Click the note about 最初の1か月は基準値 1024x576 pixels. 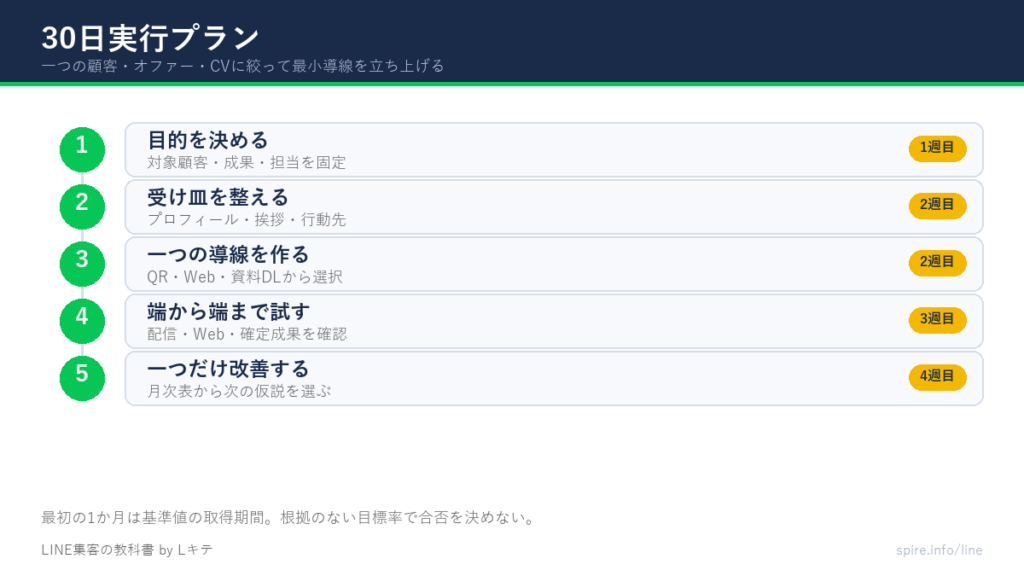pyautogui.click(x=289, y=518)
